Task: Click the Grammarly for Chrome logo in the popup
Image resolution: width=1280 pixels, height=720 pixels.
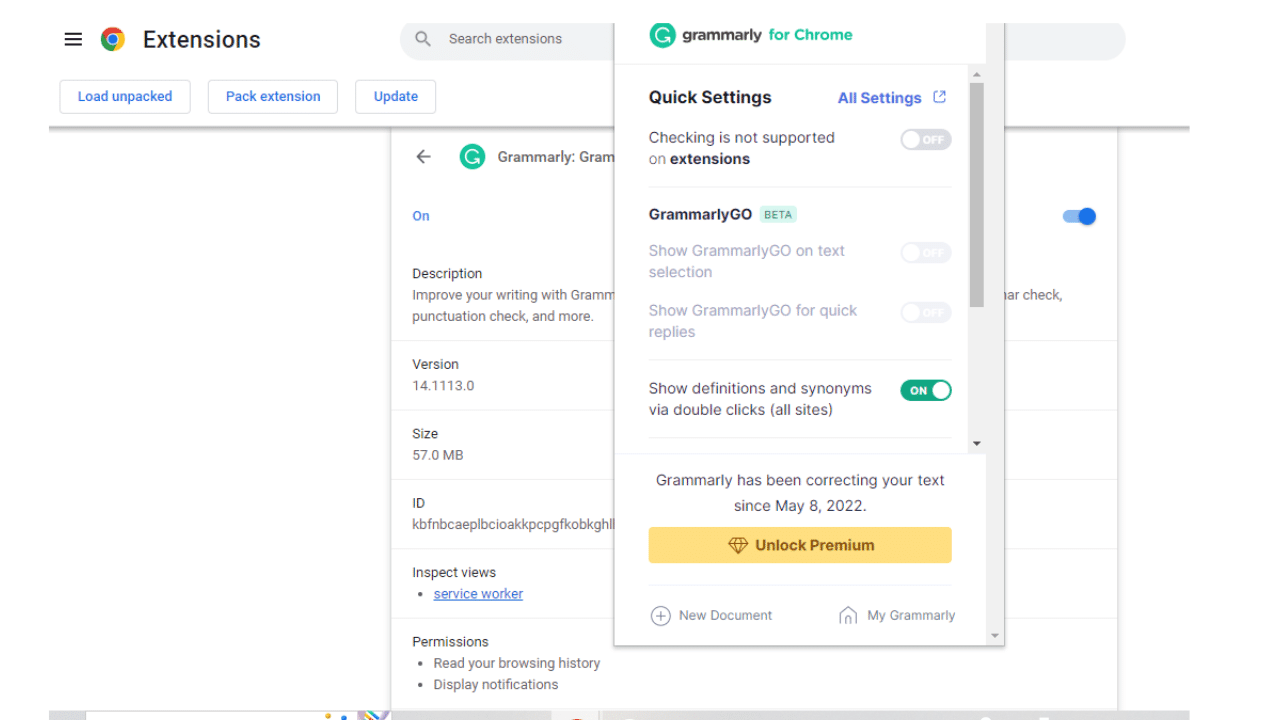Action: 751,35
